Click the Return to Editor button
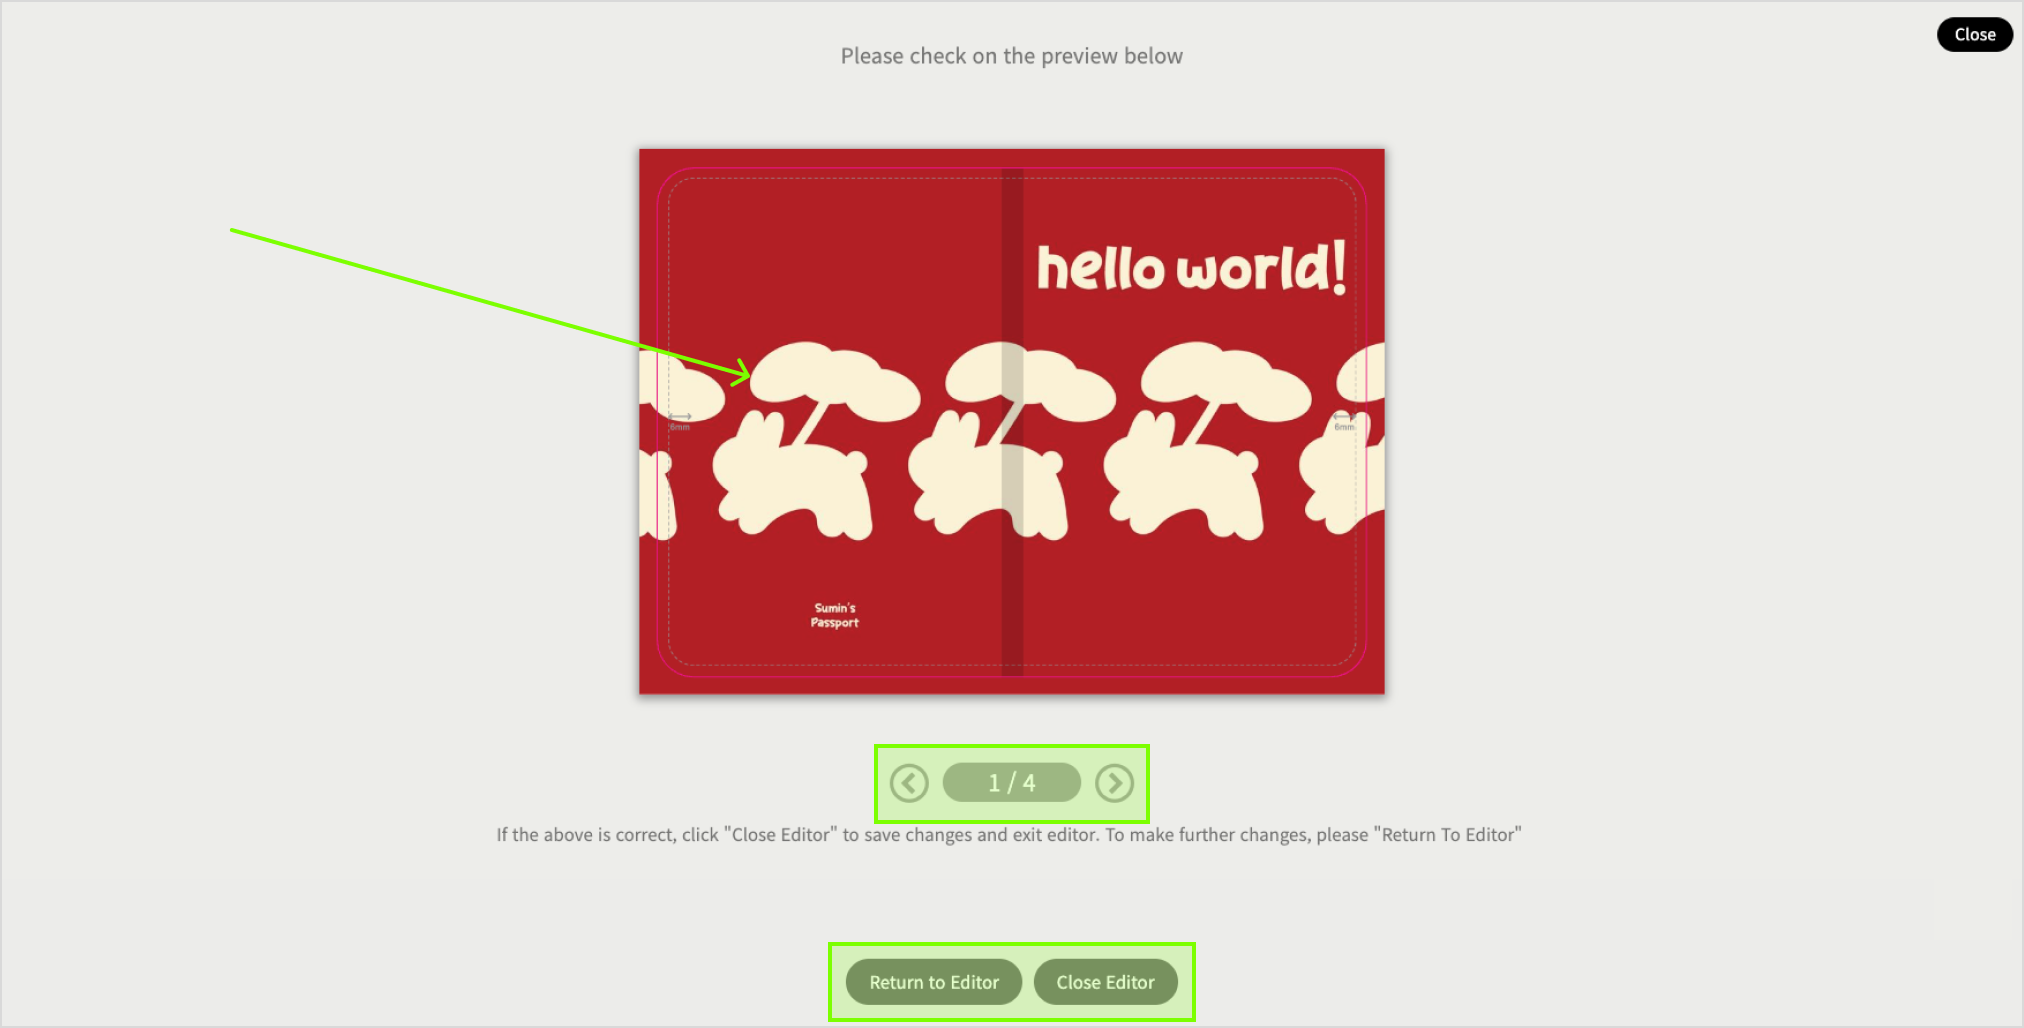2024x1028 pixels. coord(934,982)
